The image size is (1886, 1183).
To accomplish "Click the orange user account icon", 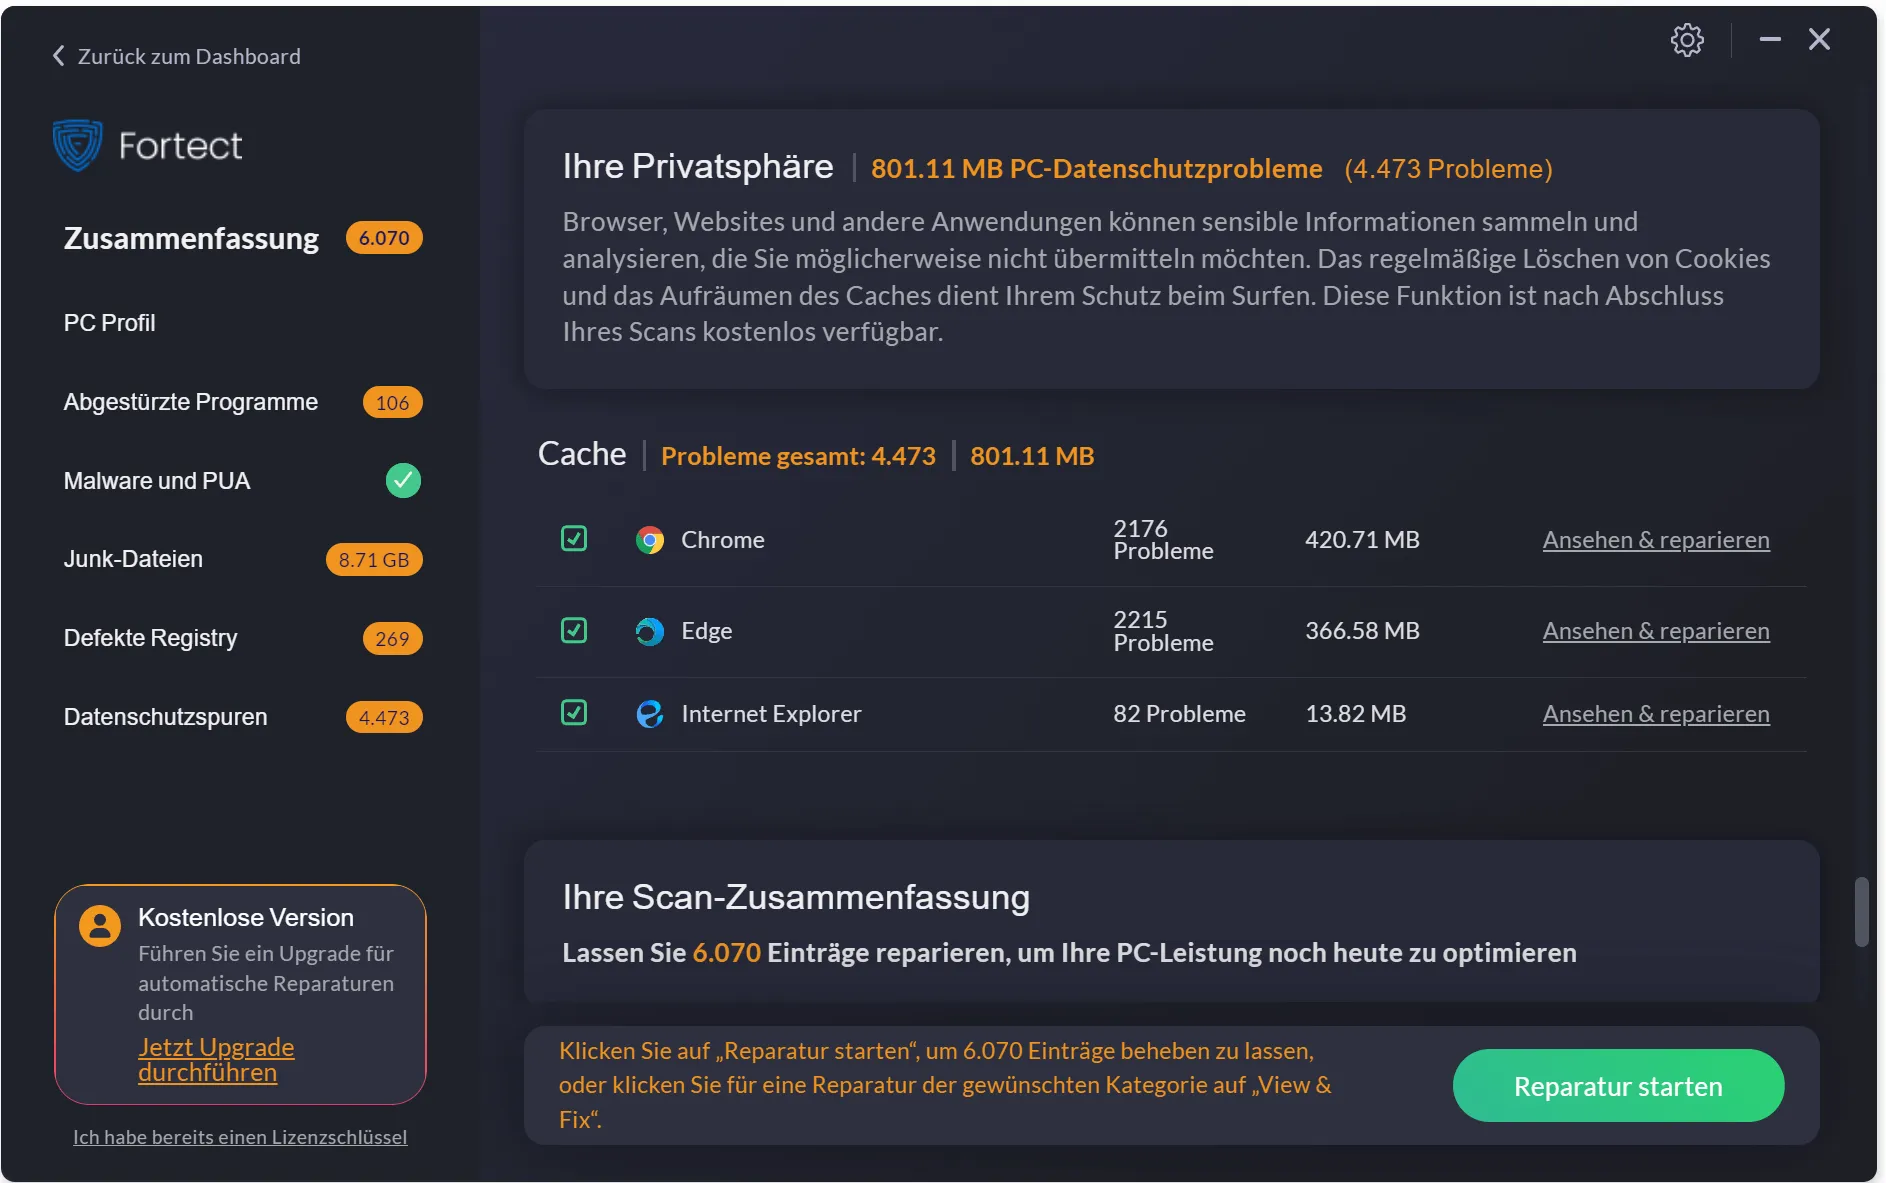I will coord(100,926).
